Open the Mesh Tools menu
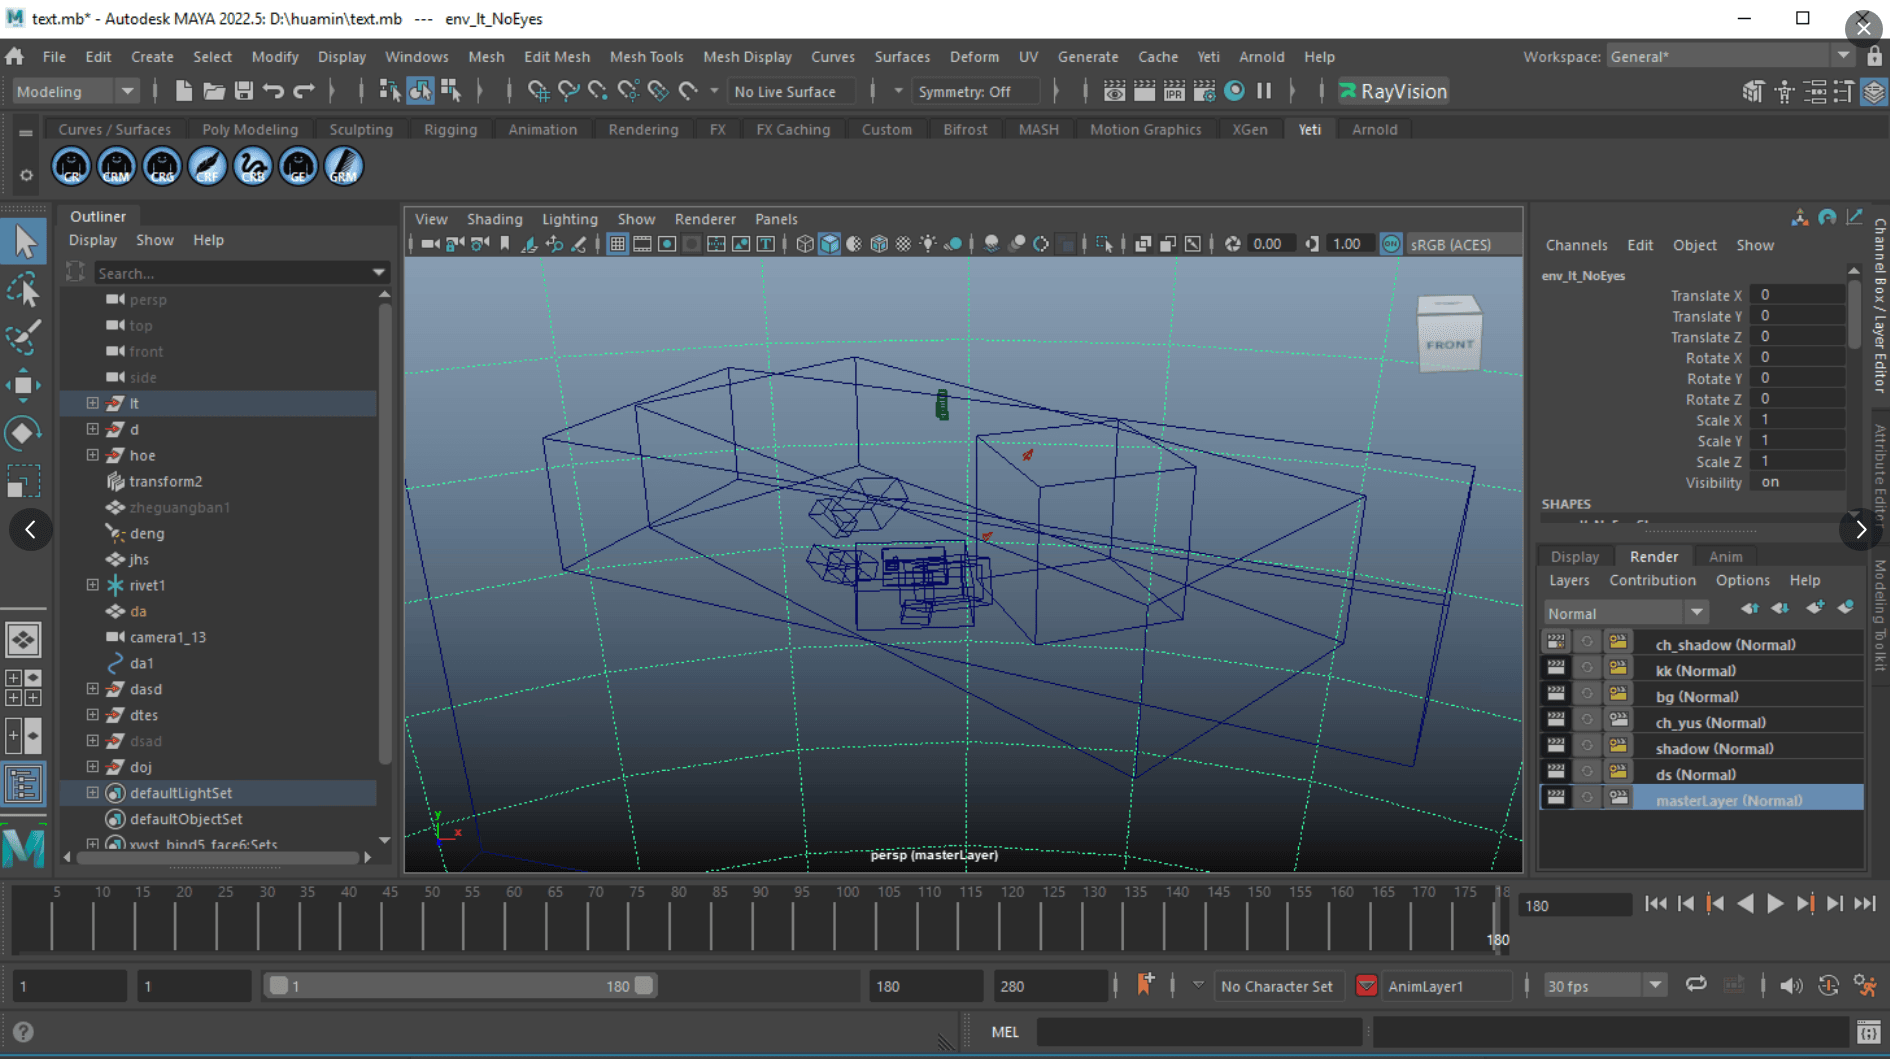Viewport: 1890px width, 1059px height. coord(646,57)
